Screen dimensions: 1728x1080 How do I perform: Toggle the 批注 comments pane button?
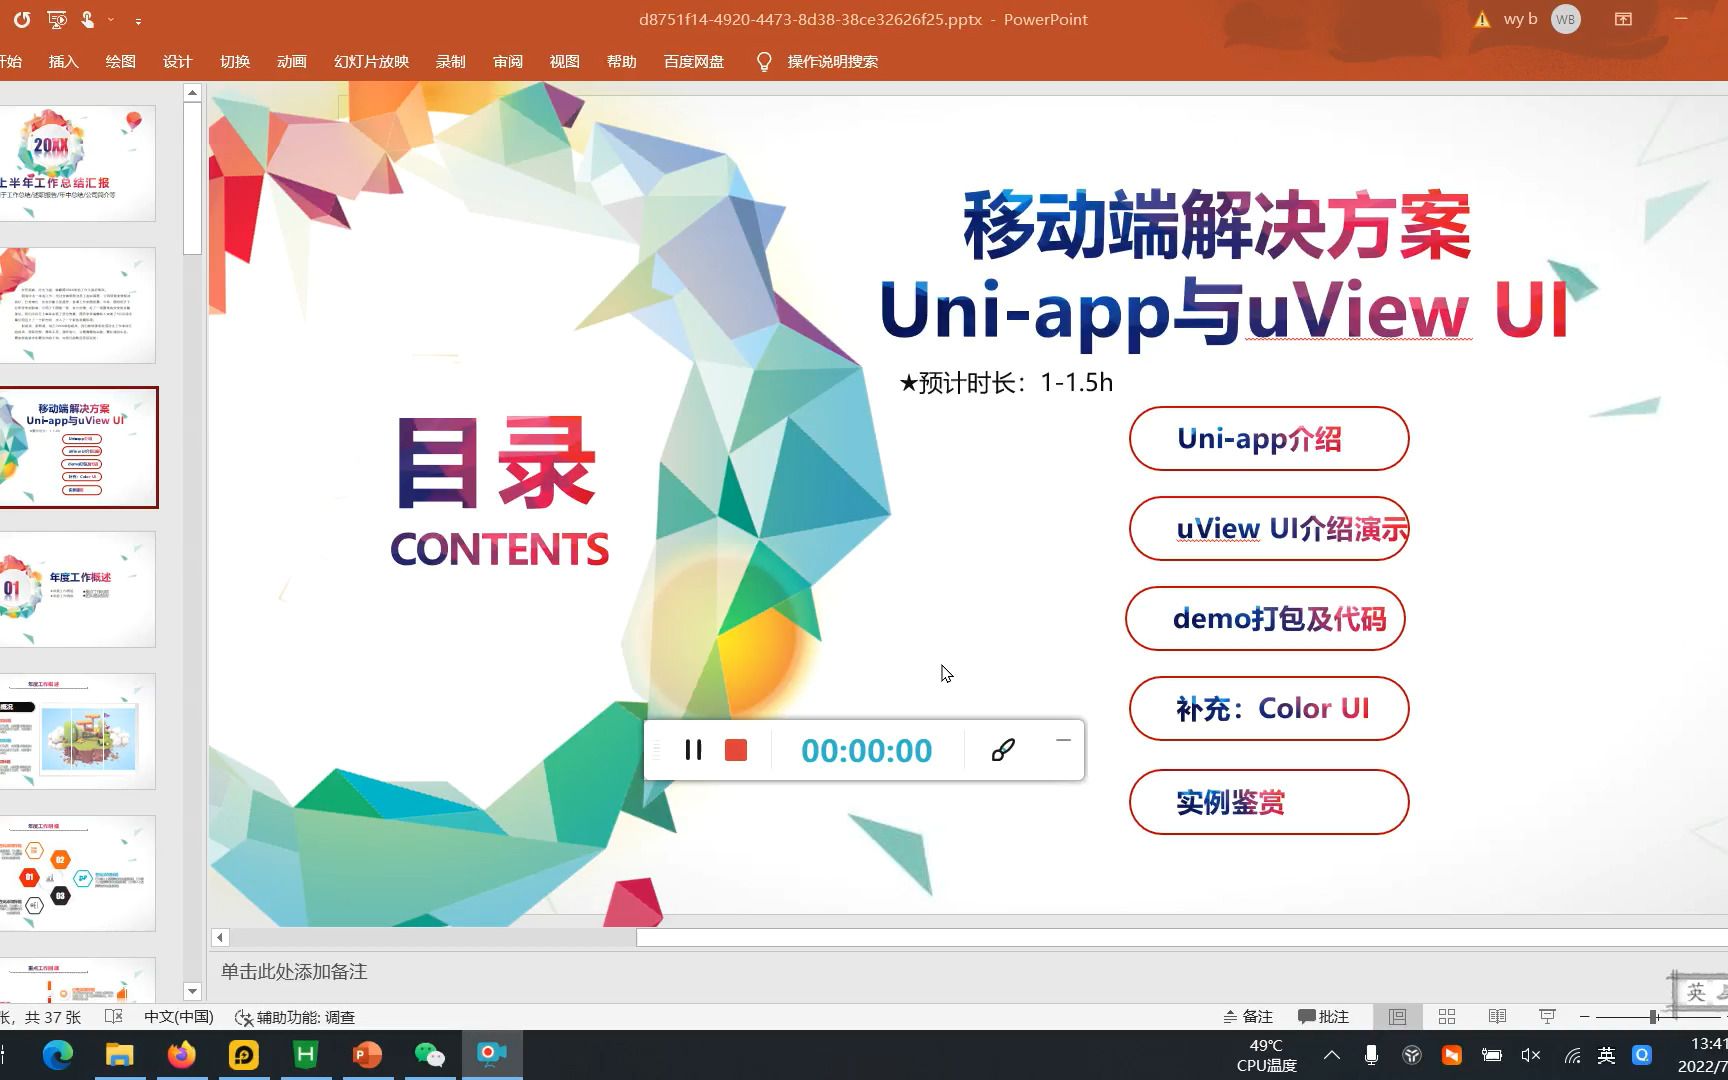pyautogui.click(x=1323, y=1017)
